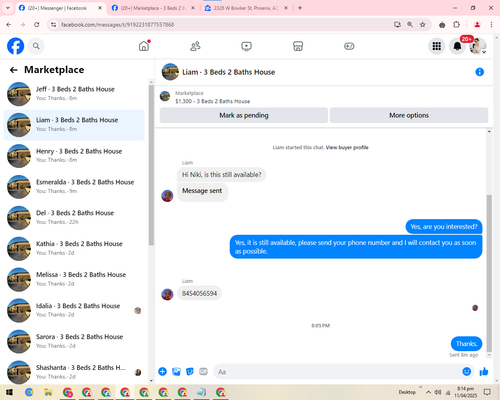The width and height of the screenshot is (500, 400).
Task: Click conversation list scrollbar
Action: (x=151, y=165)
